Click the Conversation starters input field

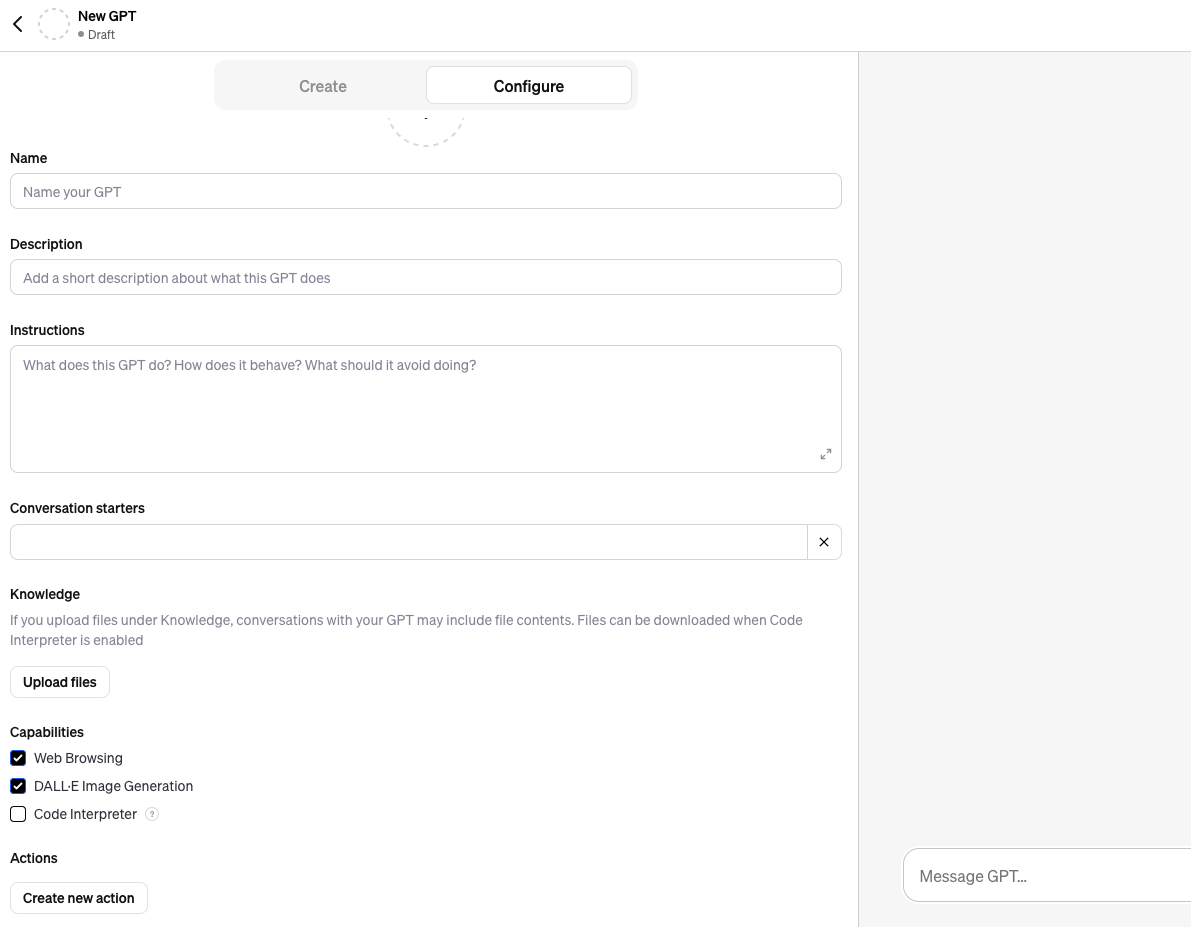pyautogui.click(x=408, y=542)
